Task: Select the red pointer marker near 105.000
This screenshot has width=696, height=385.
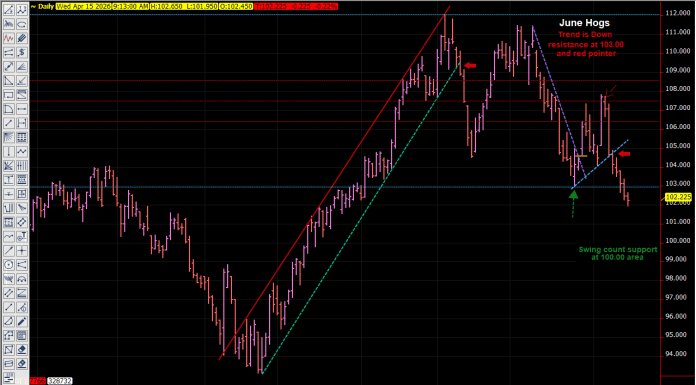Action: point(625,154)
